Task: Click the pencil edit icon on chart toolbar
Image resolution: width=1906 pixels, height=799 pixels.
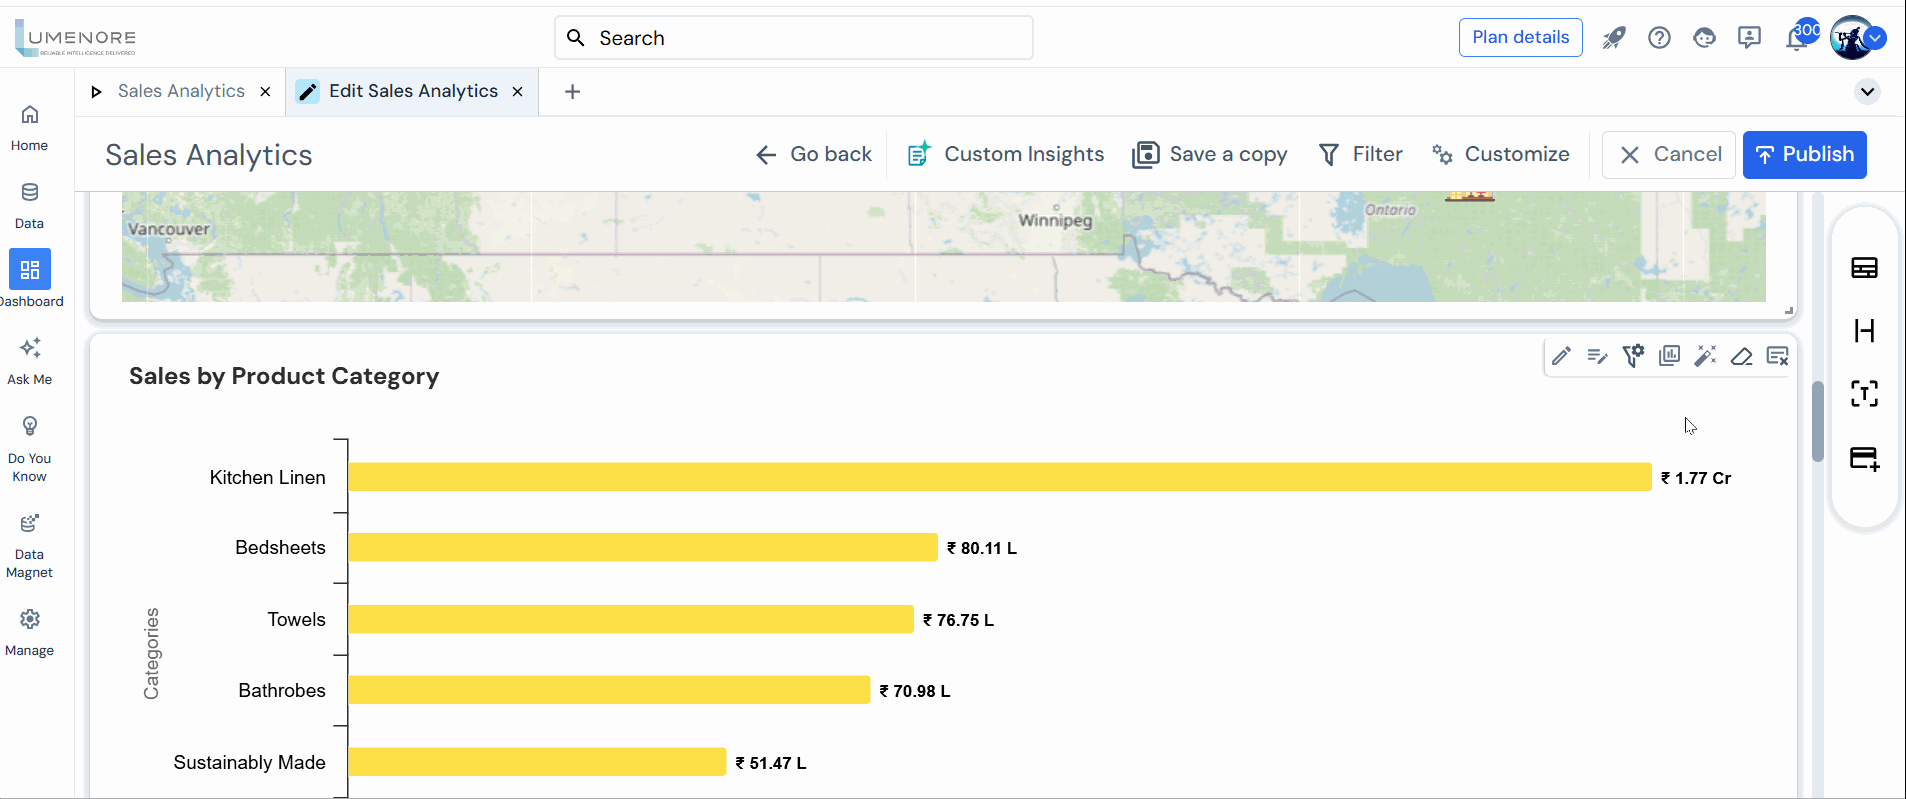Action: point(1561,356)
